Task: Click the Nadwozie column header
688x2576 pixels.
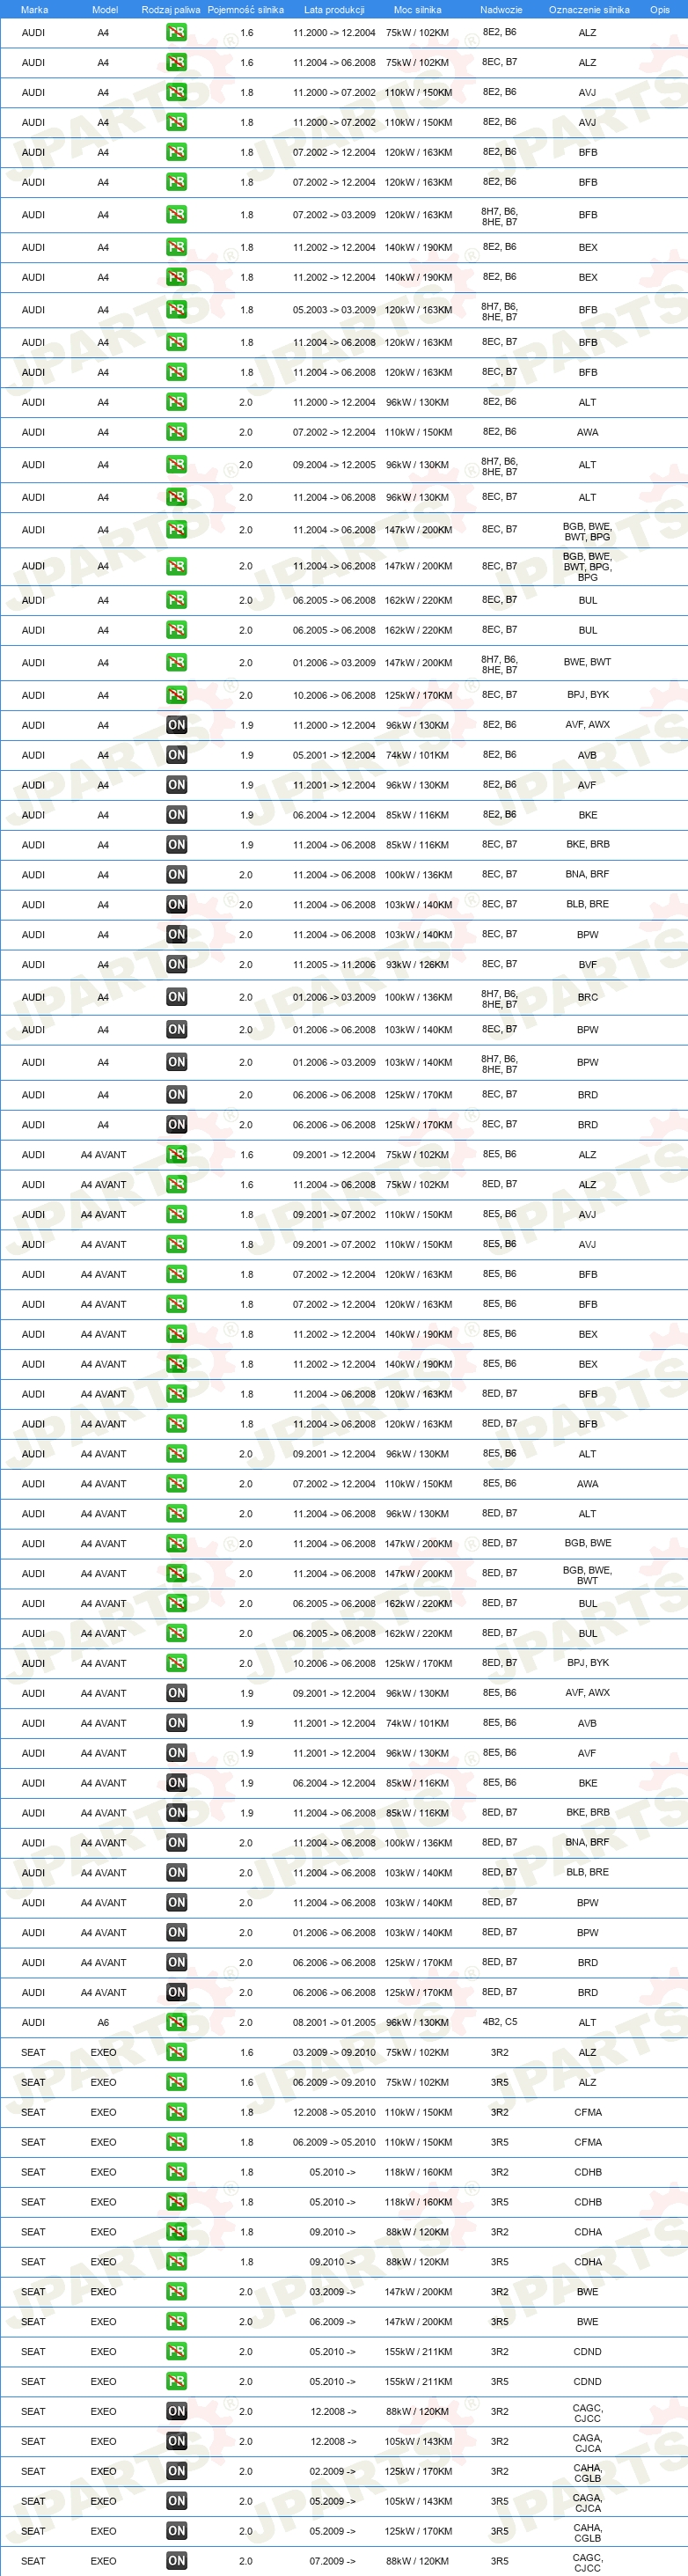Action: coord(501,10)
